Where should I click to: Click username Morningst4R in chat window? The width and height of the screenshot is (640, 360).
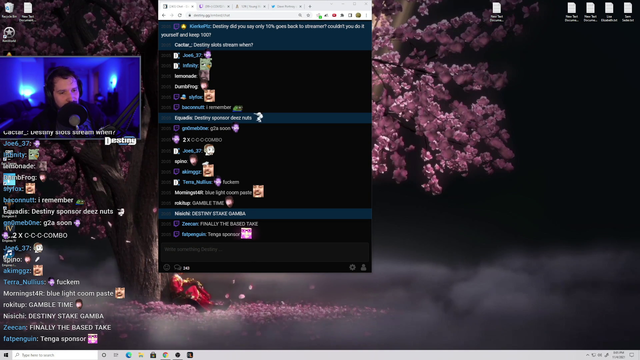189,193
